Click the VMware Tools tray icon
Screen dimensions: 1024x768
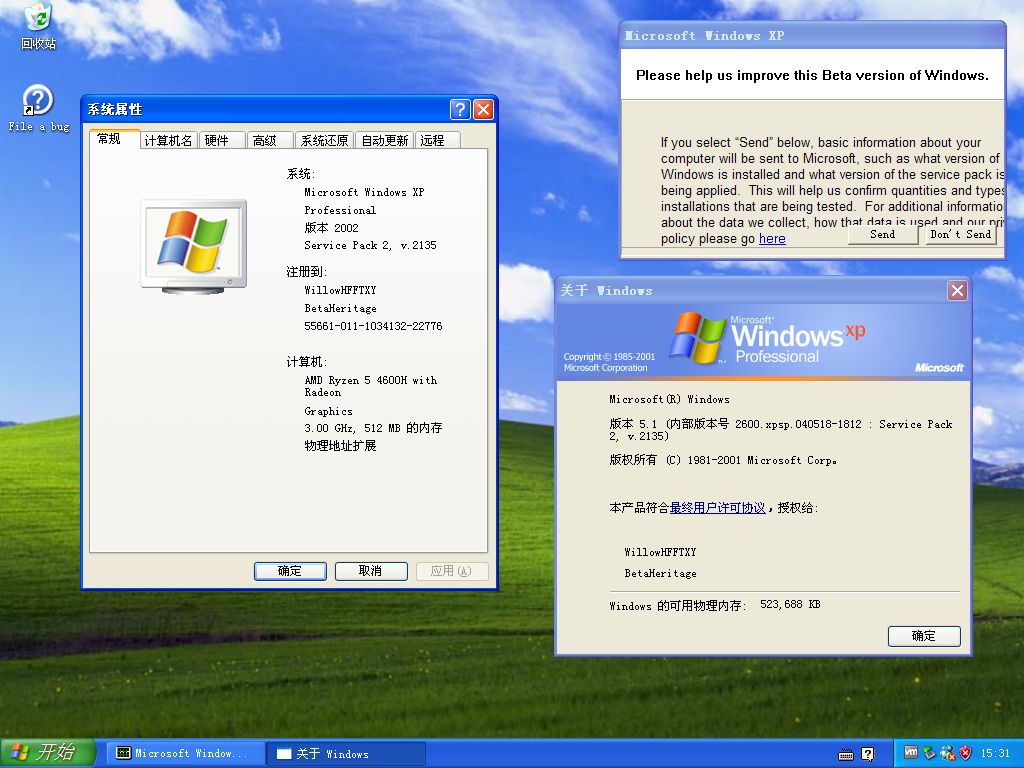pyautogui.click(x=910, y=753)
